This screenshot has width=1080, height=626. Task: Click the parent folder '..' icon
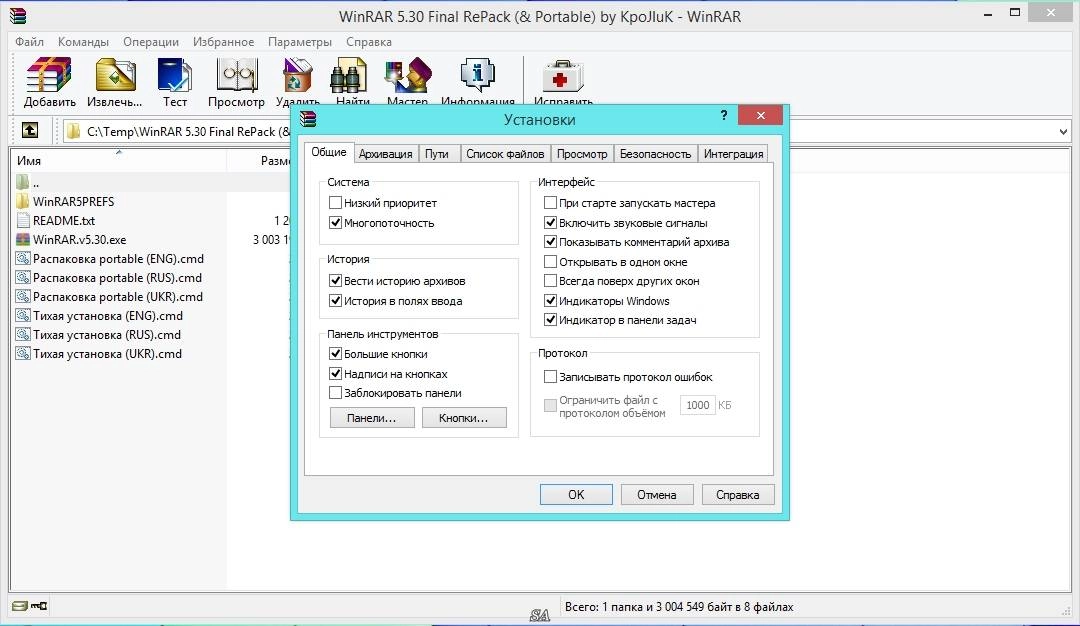pos(23,182)
